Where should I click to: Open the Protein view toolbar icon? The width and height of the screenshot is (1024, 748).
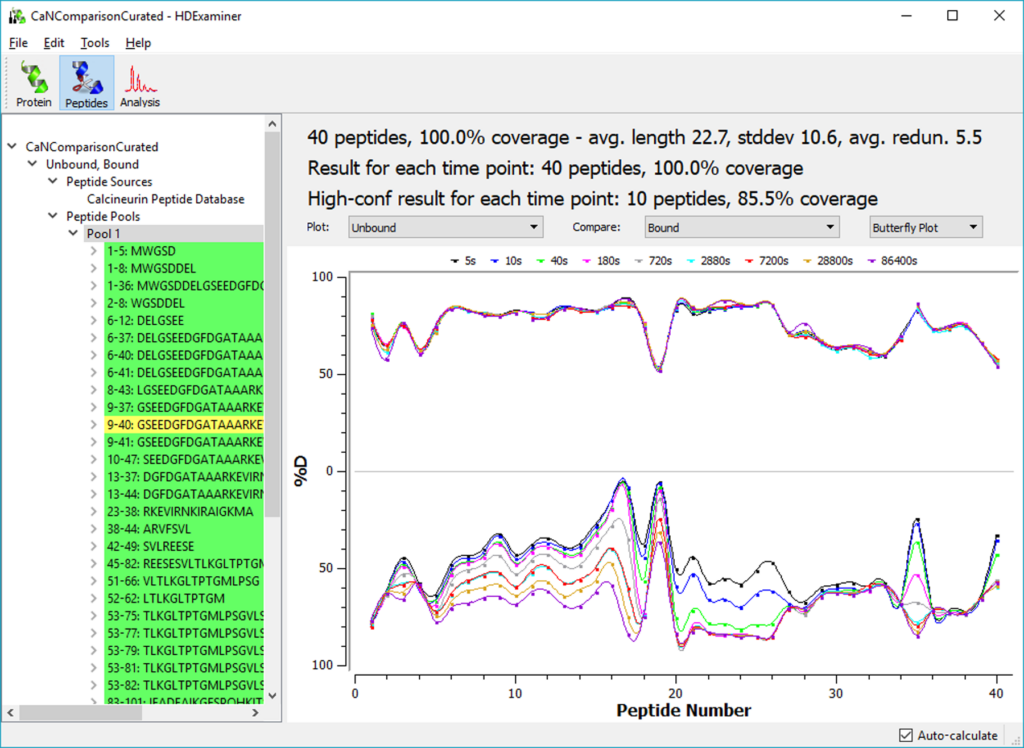34,83
